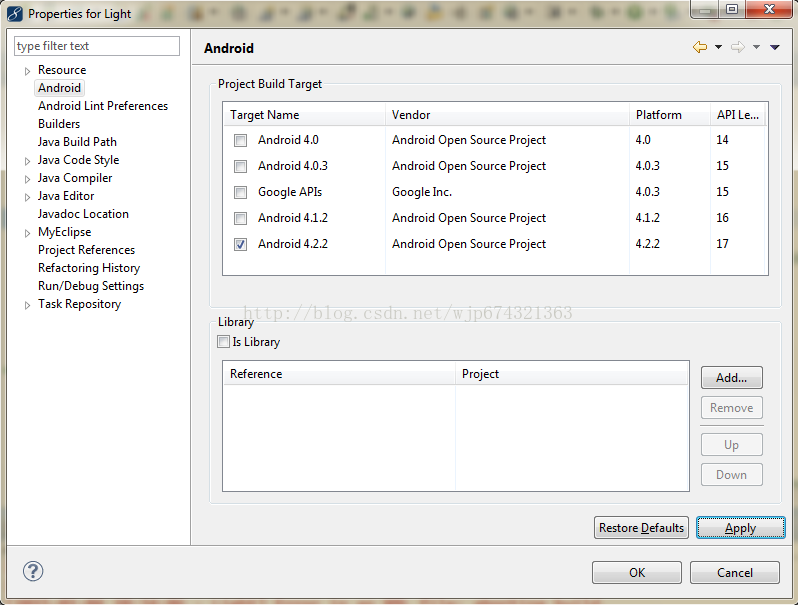Open Run/Debug Settings page

pyautogui.click(x=91, y=286)
